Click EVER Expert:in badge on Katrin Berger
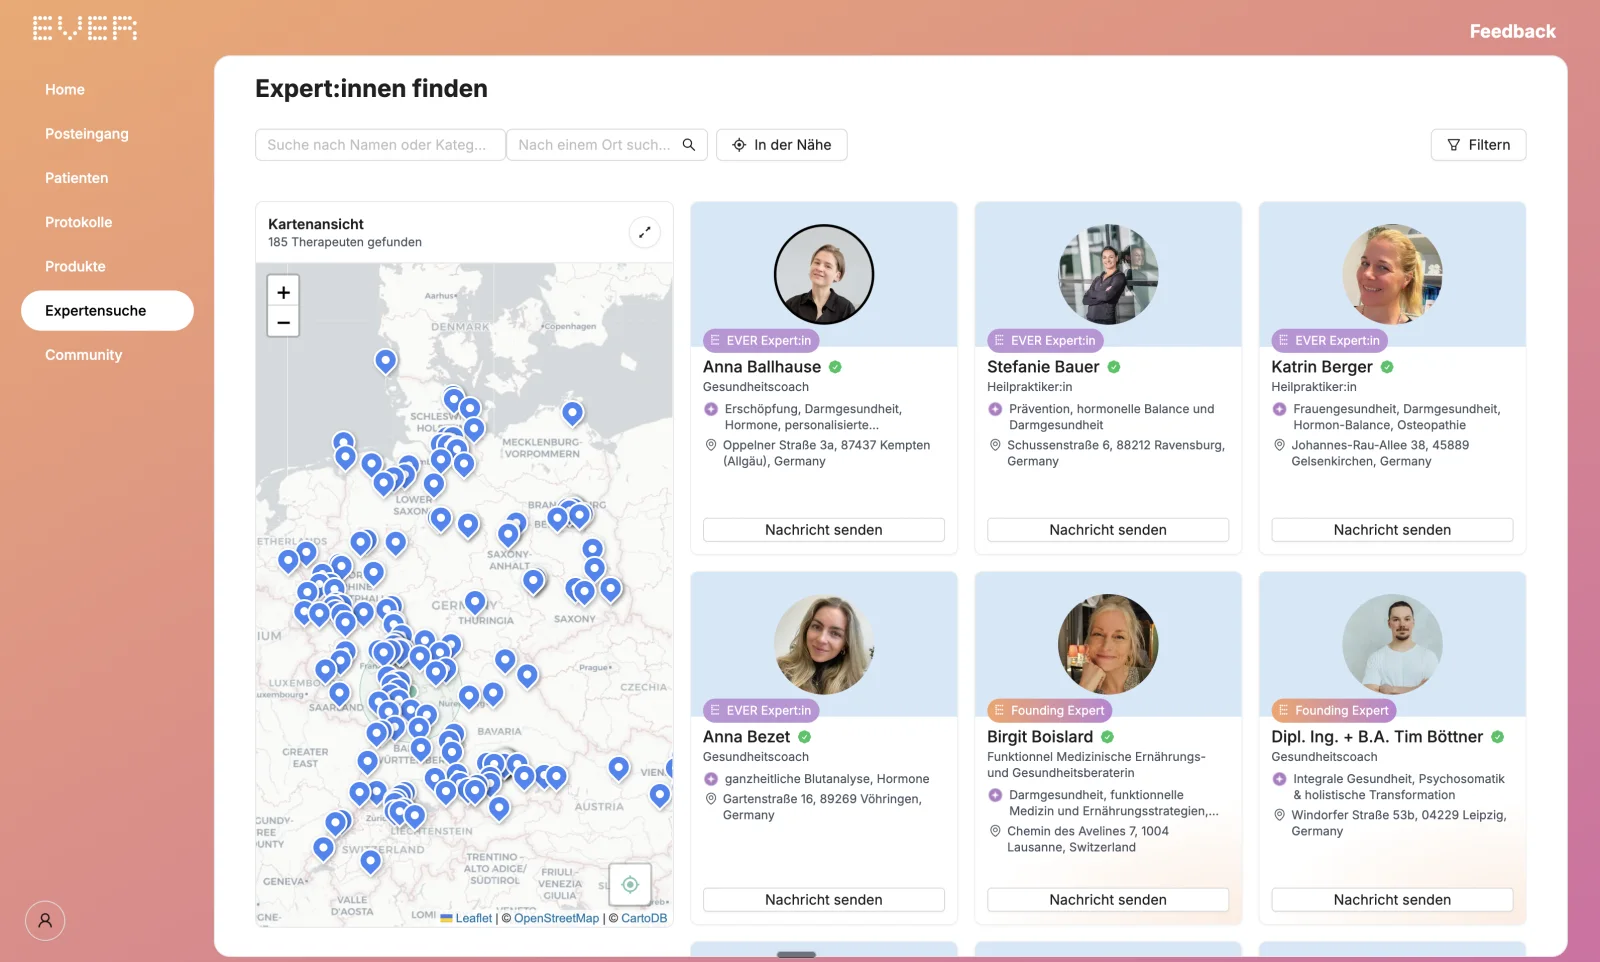Screen dimensions: 1600x962 click(x=1329, y=341)
